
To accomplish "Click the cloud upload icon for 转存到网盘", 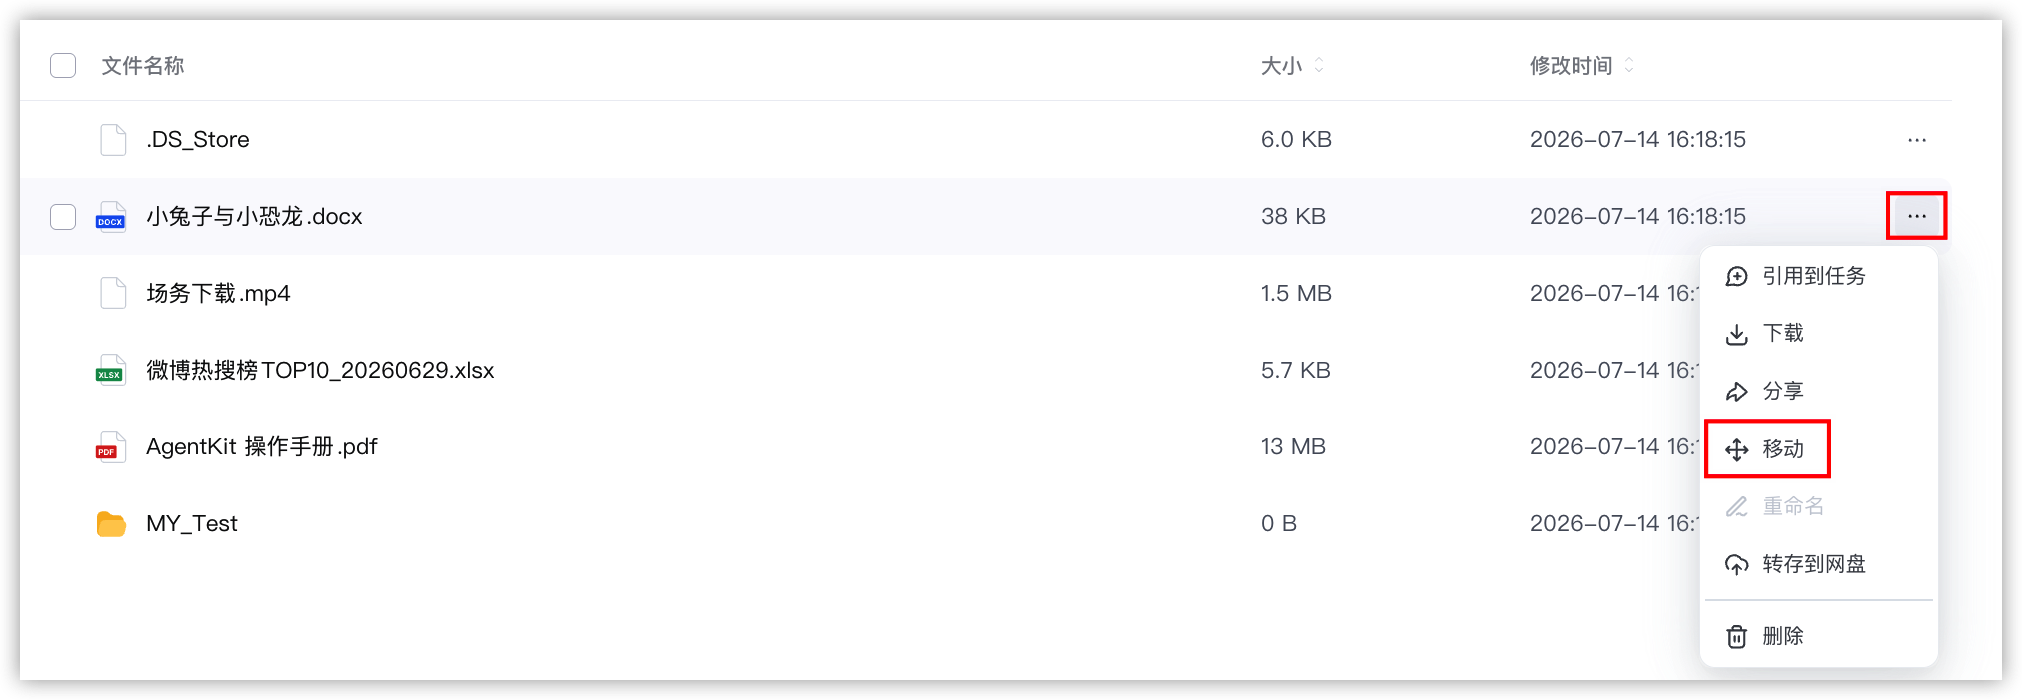I will tap(1737, 565).
